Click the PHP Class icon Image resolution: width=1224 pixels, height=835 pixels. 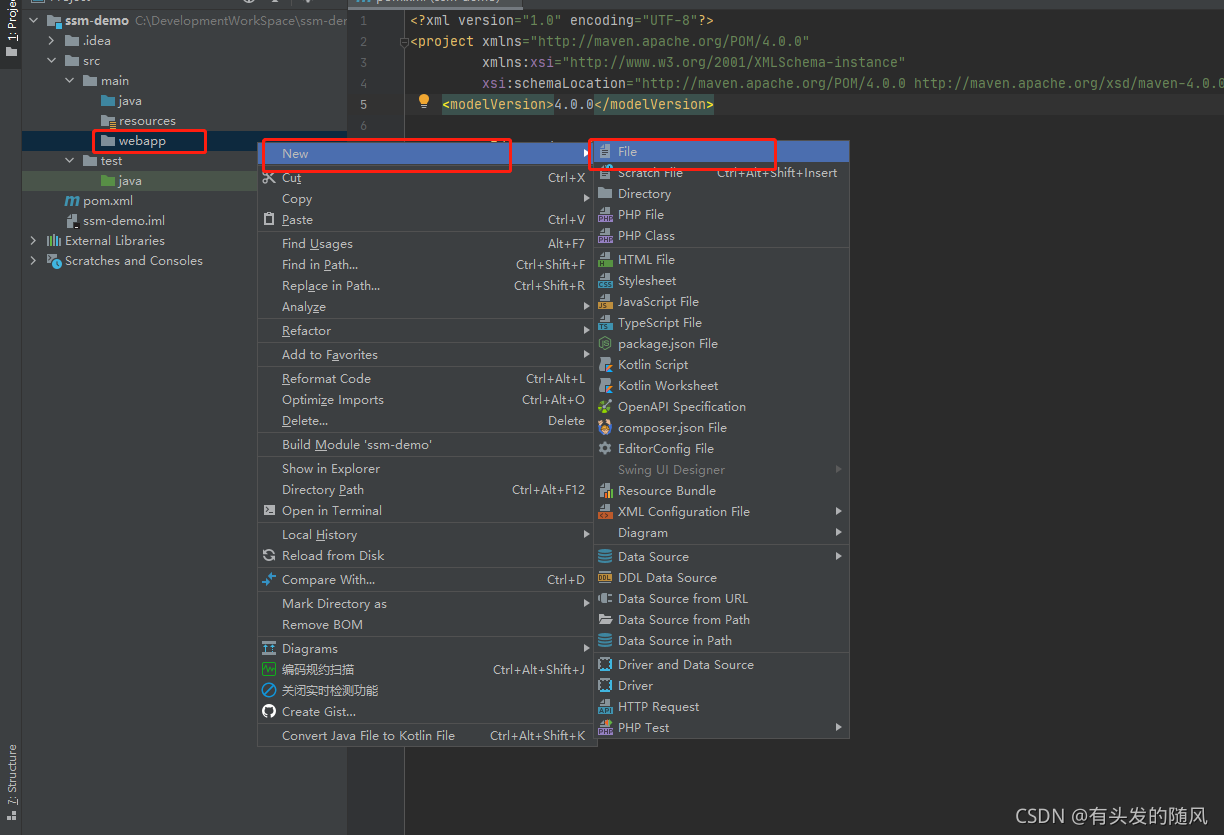pyautogui.click(x=605, y=236)
